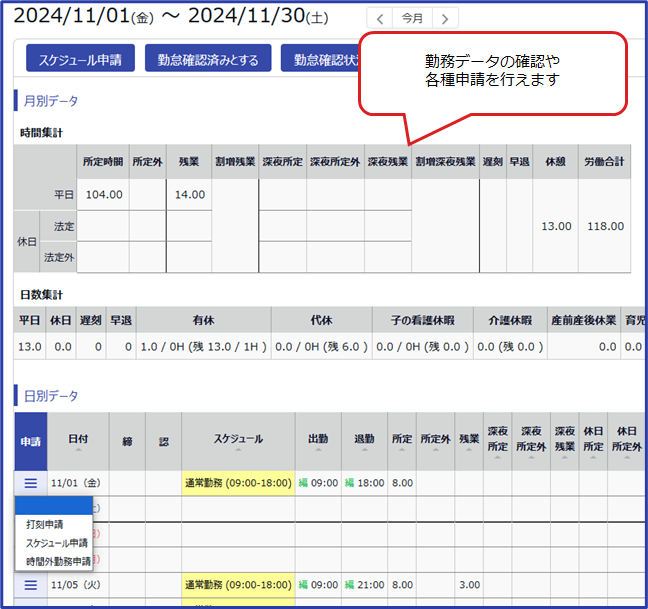
Task: Sort daily table by スケジュール column
Action: (x=238, y=441)
